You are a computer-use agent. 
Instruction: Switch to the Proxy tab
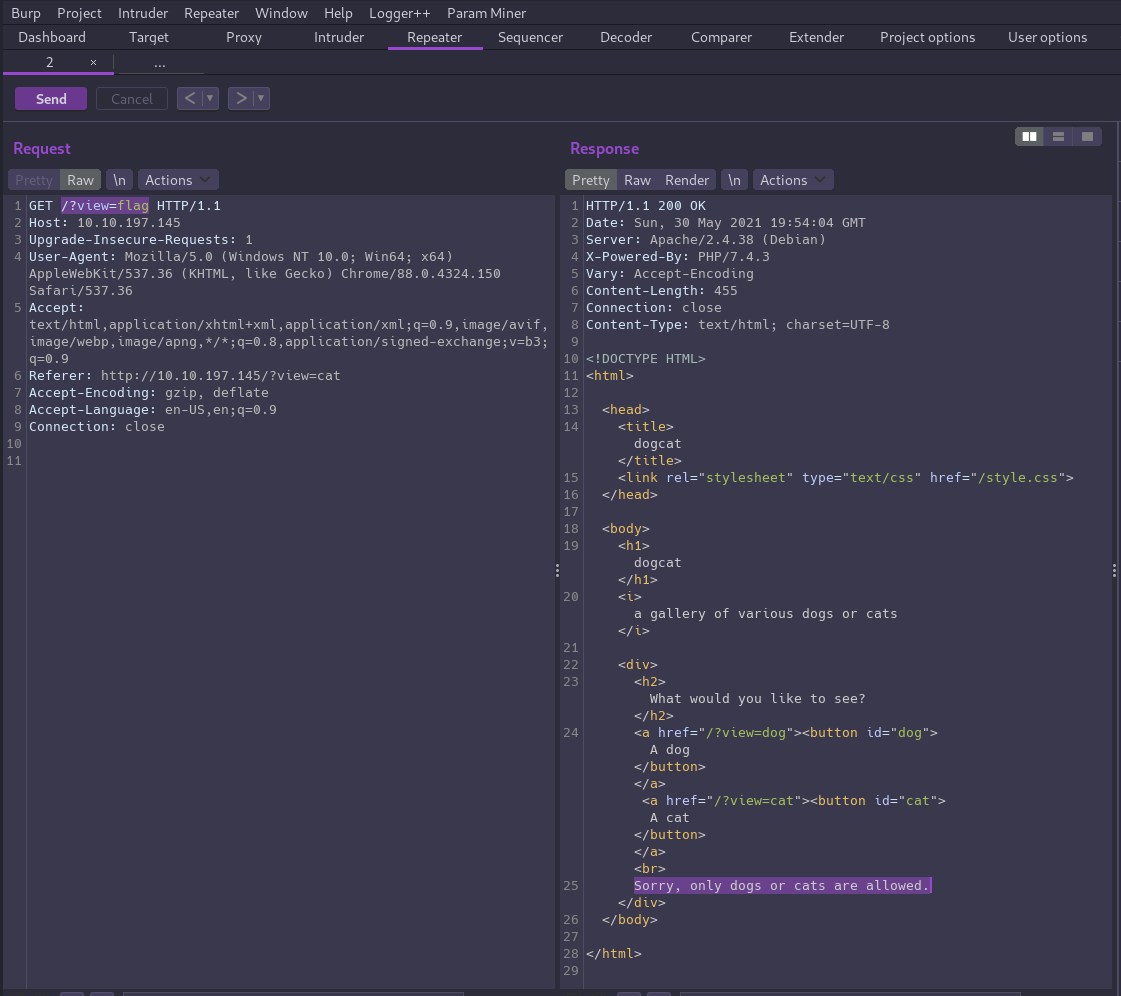(x=244, y=37)
